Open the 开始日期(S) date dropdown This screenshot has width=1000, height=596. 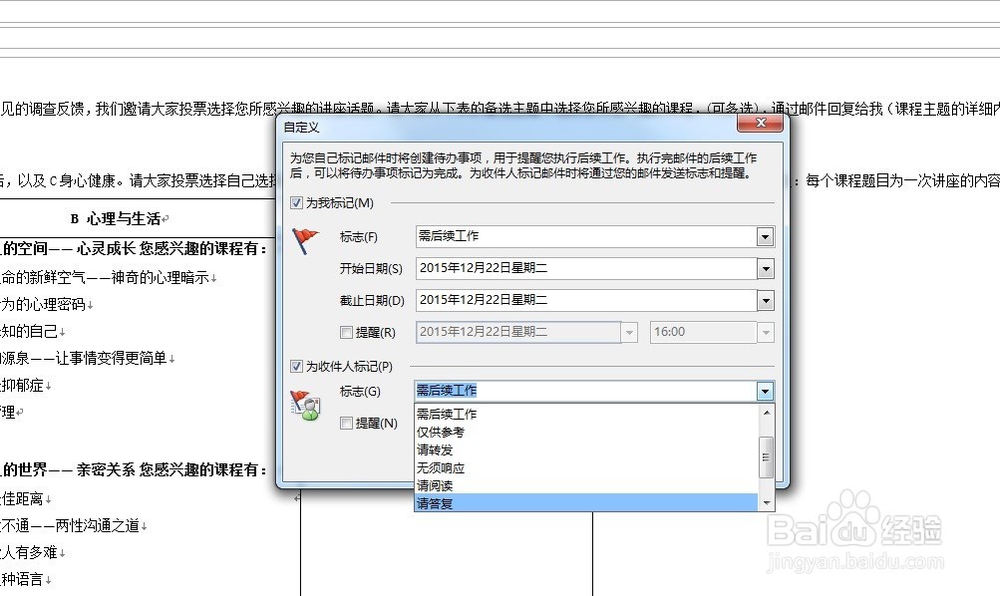765,268
